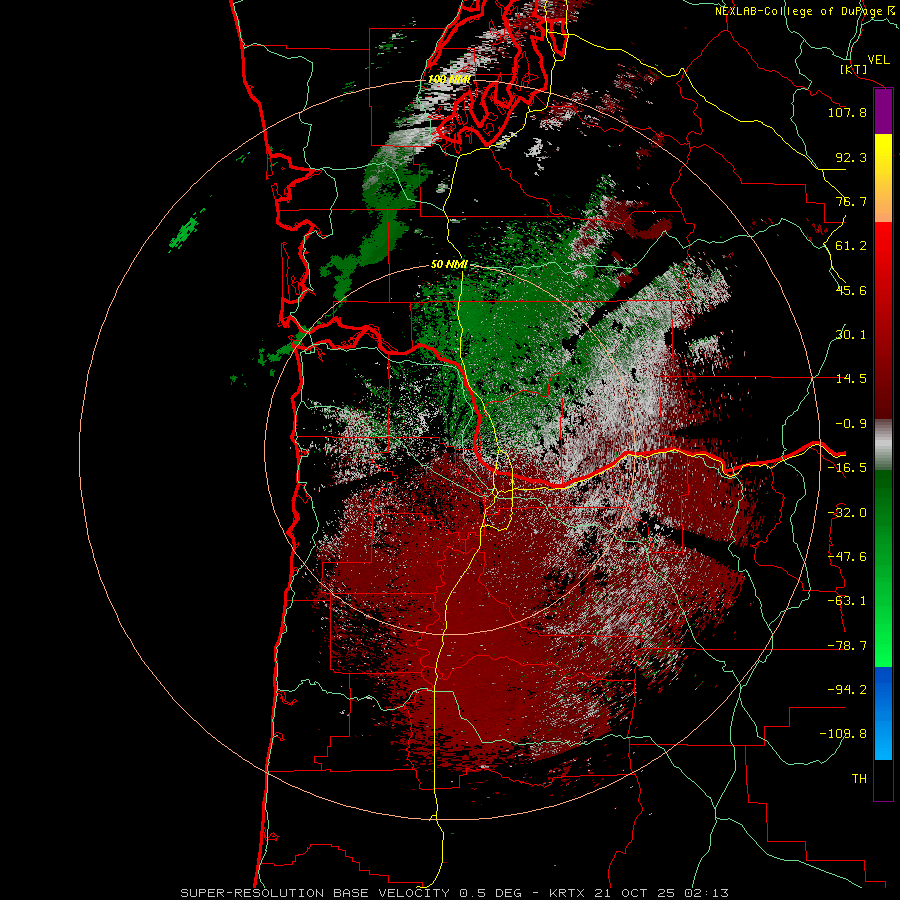Select the -0.9 velocity scale value
Viewport: 900px width, 900px height.
coord(850,423)
